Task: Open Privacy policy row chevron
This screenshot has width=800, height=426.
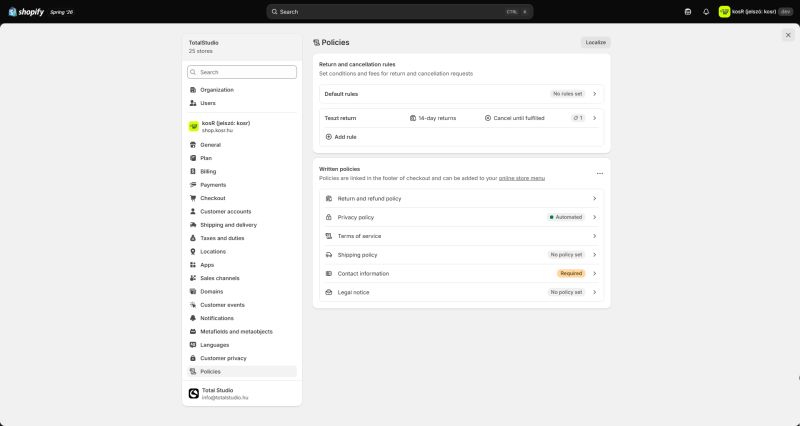Action: coord(594,217)
